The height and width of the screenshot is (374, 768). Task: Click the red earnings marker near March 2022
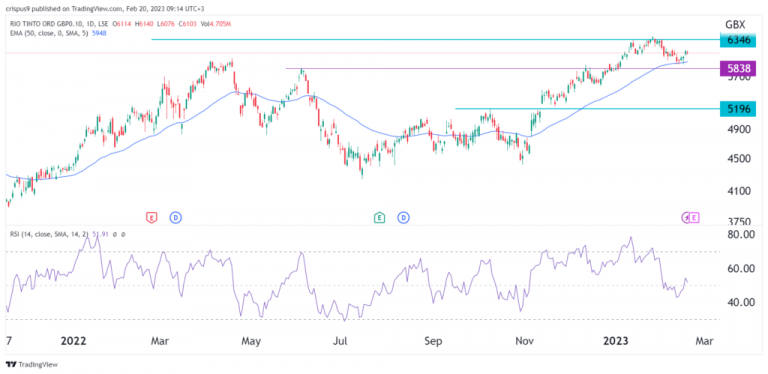(x=152, y=217)
